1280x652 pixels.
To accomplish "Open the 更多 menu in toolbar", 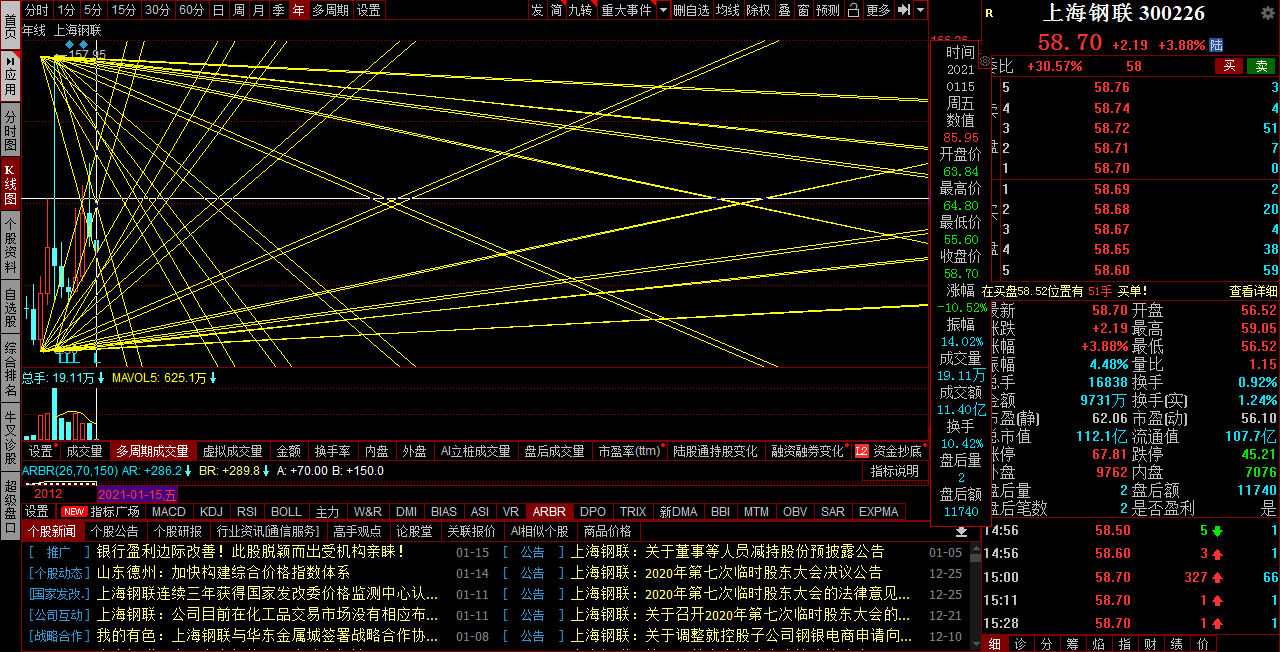I will click(878, 10).
